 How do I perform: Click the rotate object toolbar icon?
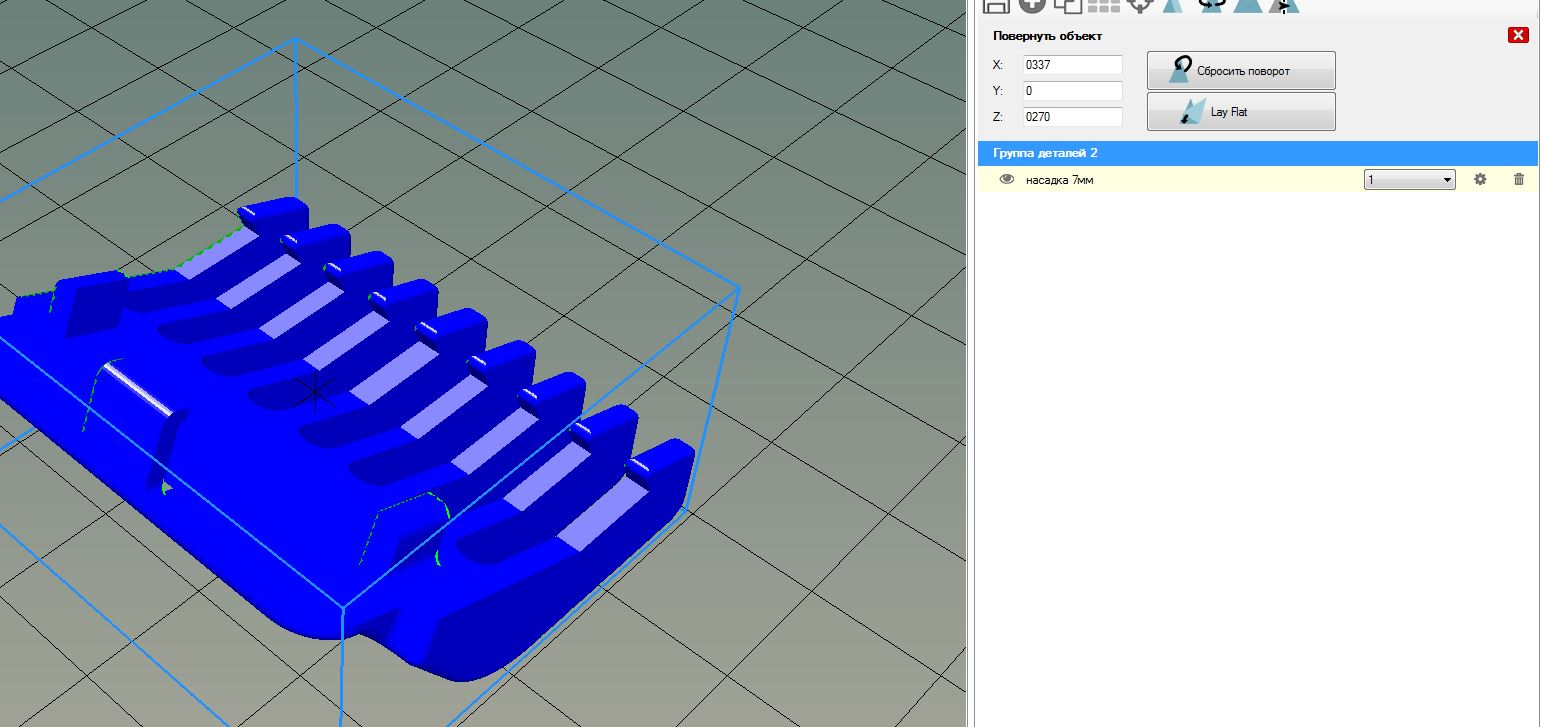point(1212,5)
